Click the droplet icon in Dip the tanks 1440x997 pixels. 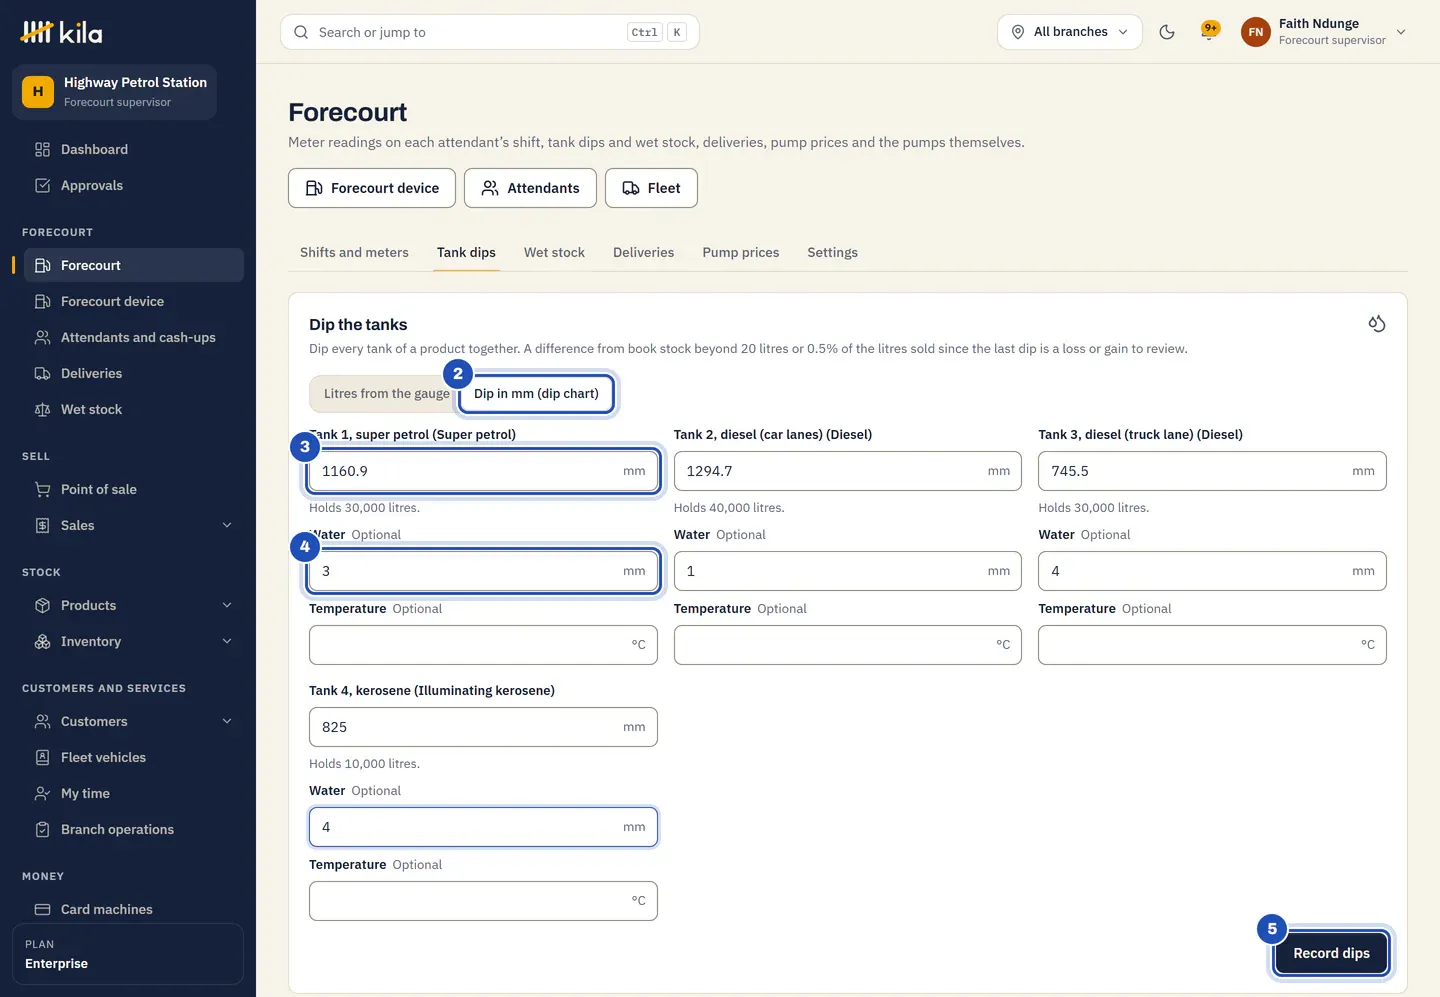[1377, 323]
